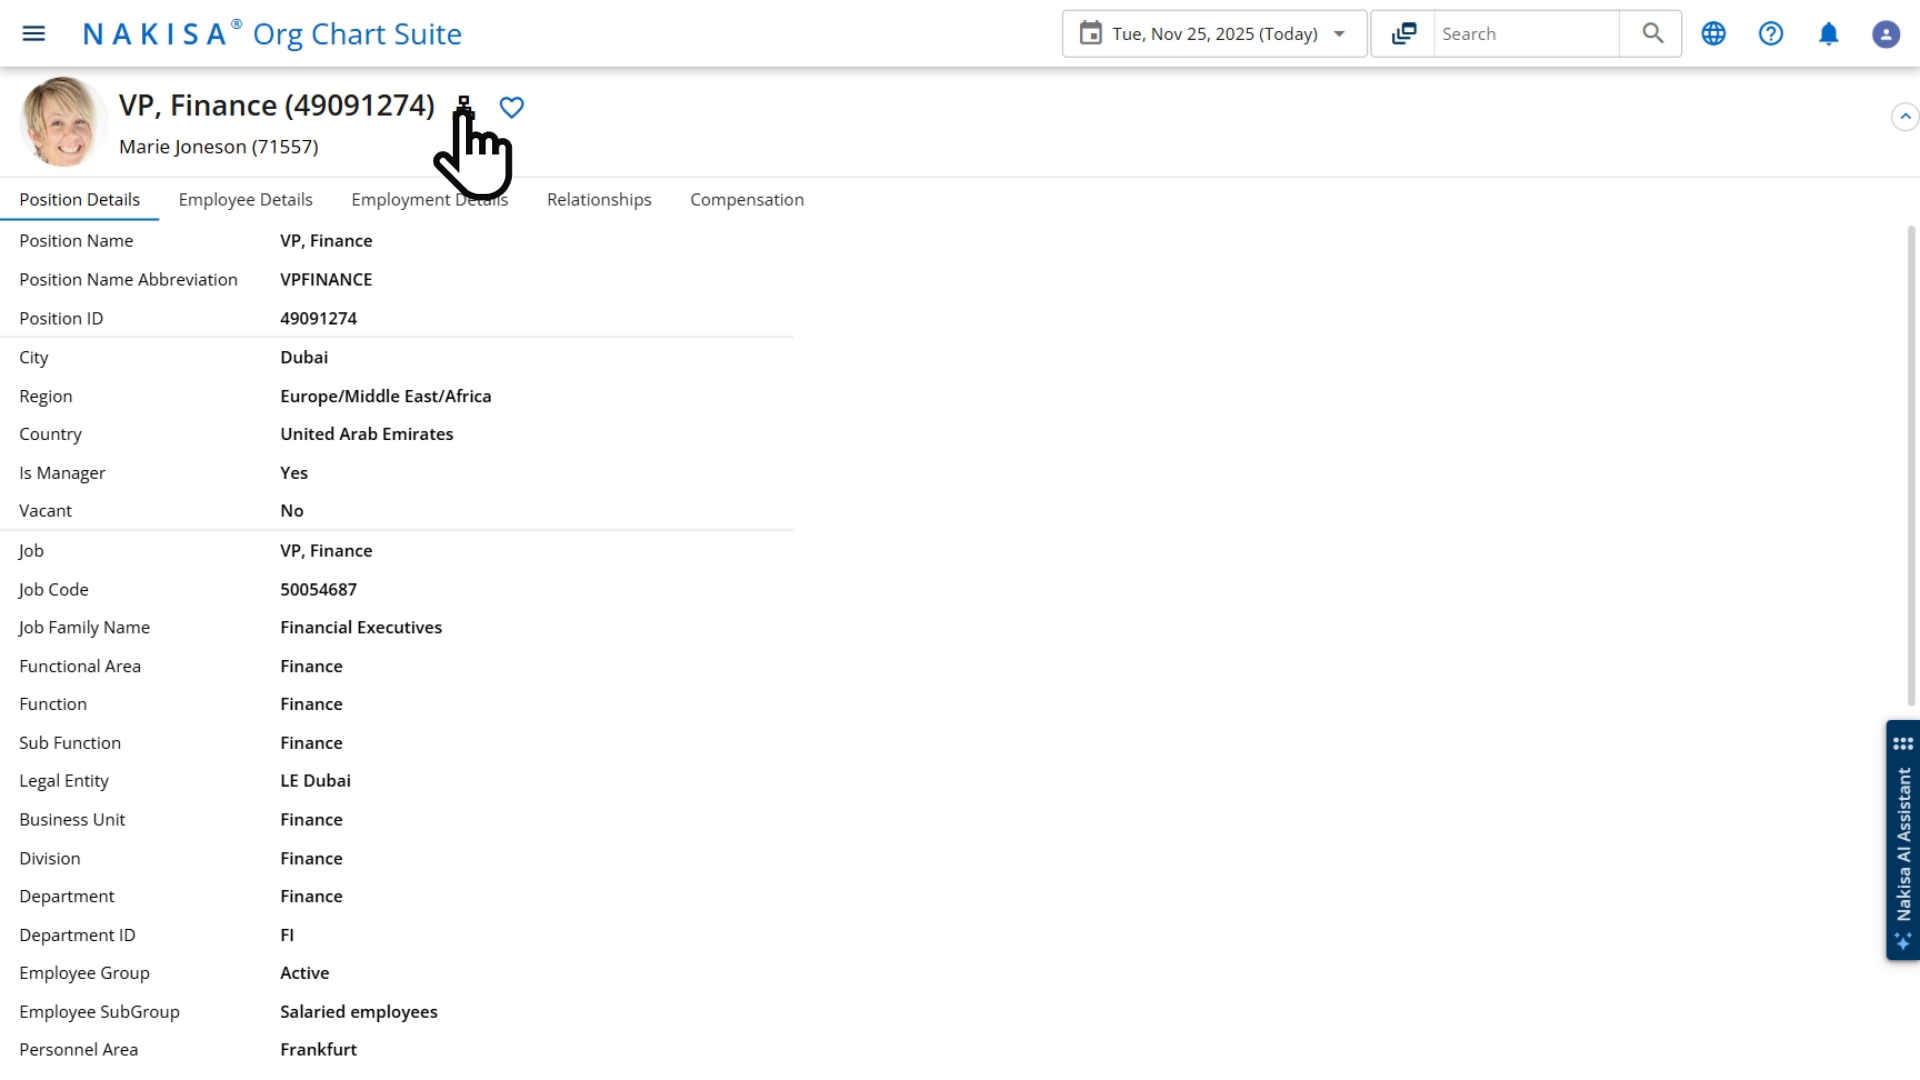
Task: Favorite this position using the heart toggle
Action: click(x=512, y=107)
